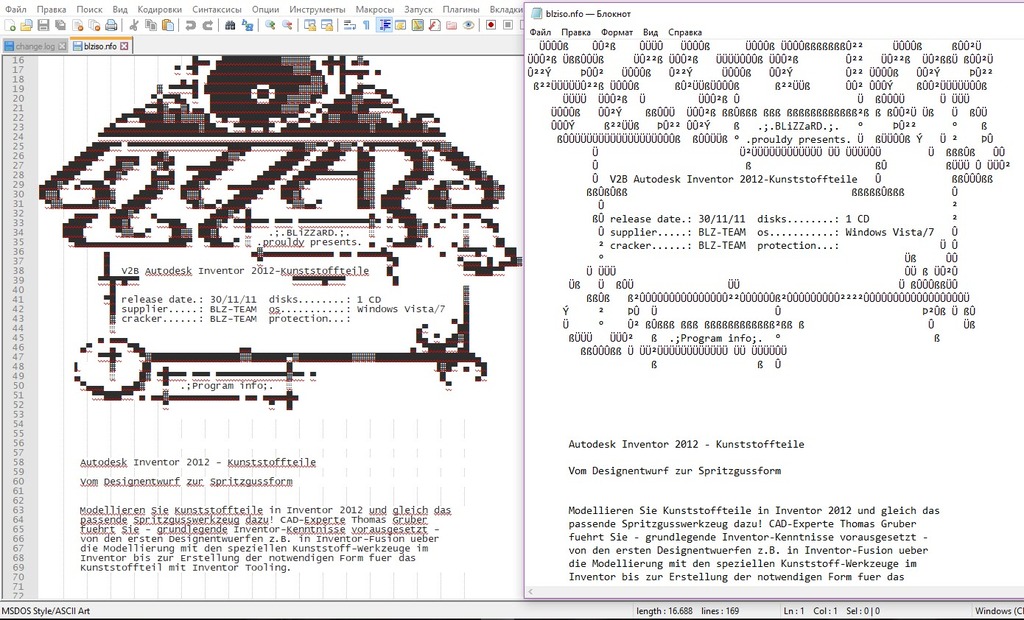Click 'Vom Designentwurf zur Spritzgussform' in Notepad++ editor
This screenshot has width=1024, height=620.
pos(186,481)
